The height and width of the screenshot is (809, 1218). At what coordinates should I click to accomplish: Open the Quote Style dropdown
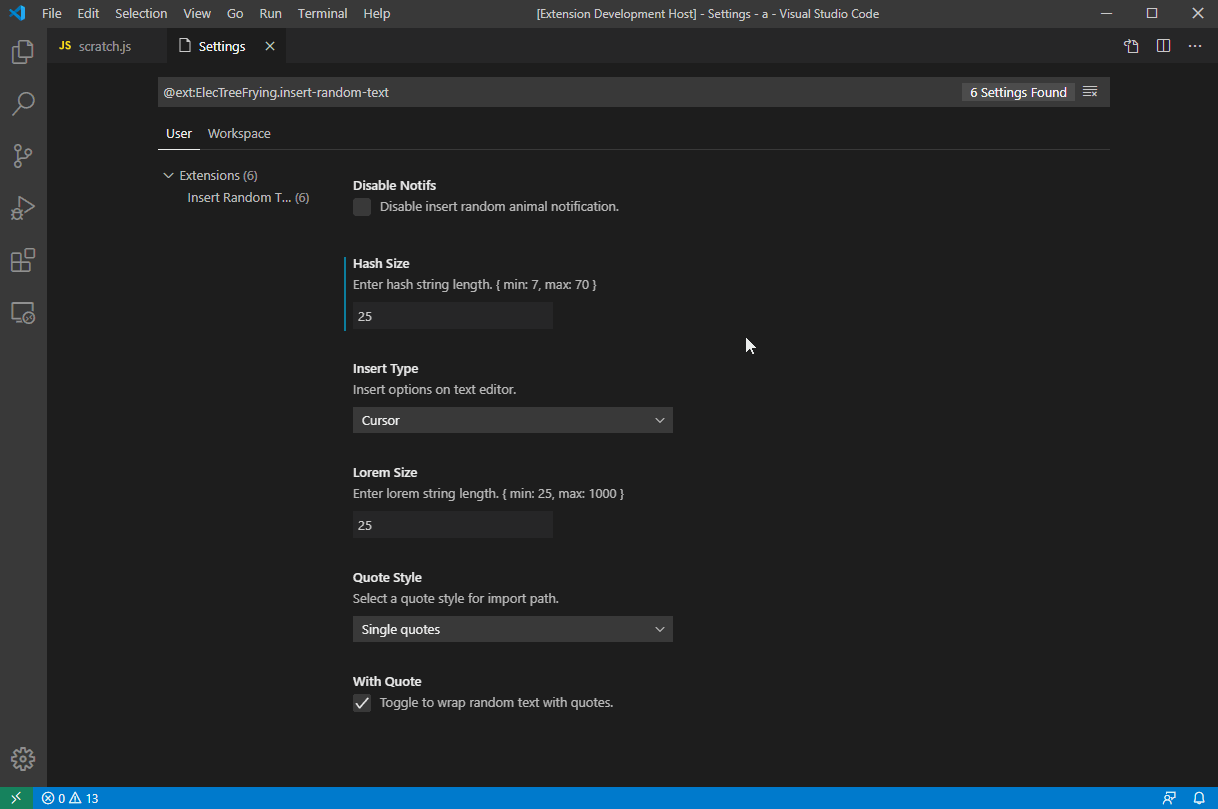512,629
